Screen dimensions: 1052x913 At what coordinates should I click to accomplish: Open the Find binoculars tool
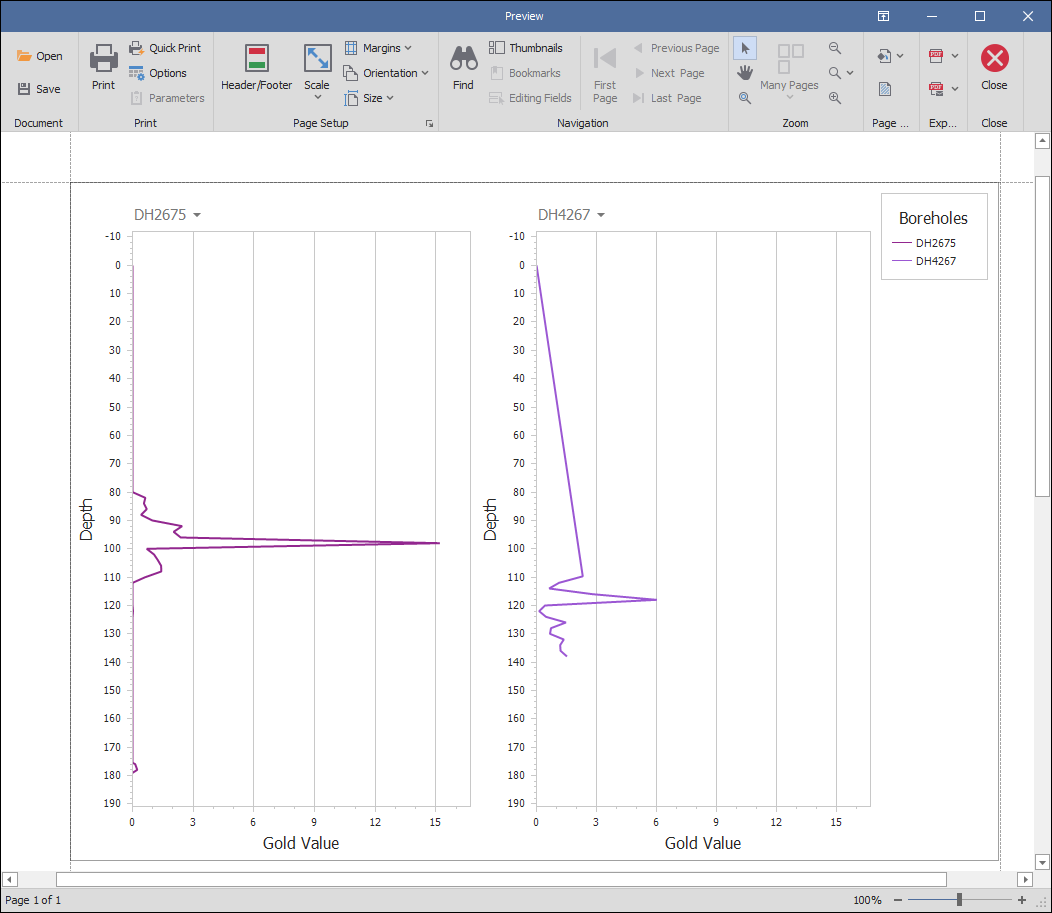[463, 68]
